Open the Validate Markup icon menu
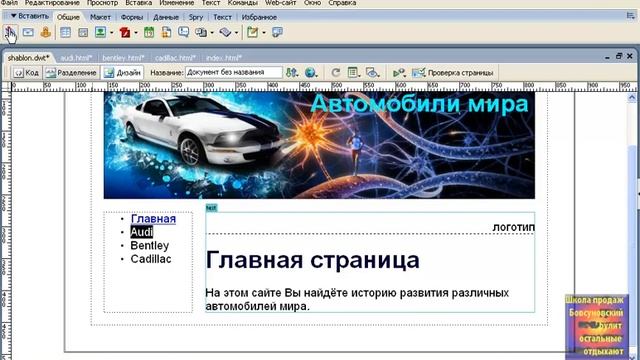Screen dimensions: 640x360 [399, 73]
